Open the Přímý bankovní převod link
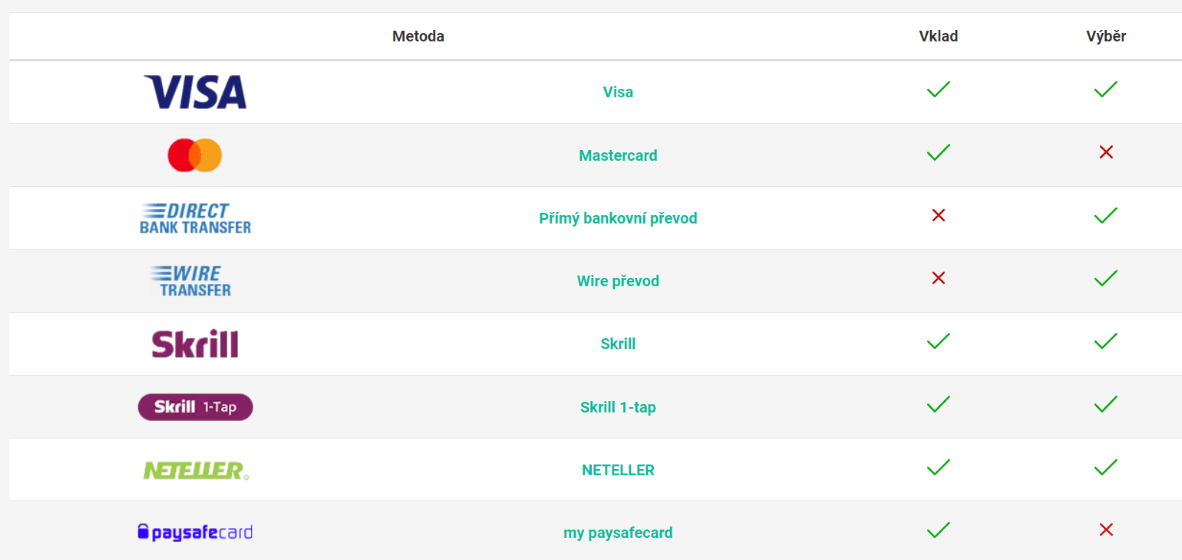The width and height of the screenshot is (1182, 560). tap(618, 218)
